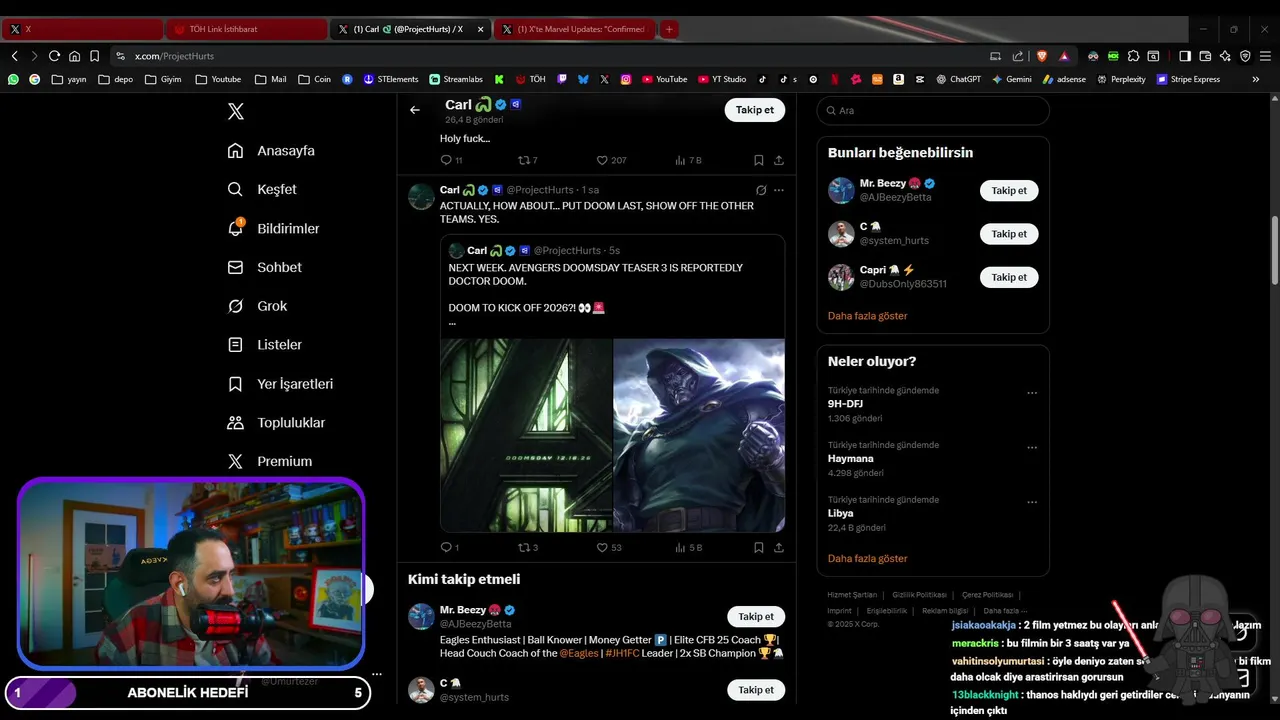Viewport: 1280px width, 720px height.
Task: Open Grok explain icon on Doom post
Action: (761, 190)
